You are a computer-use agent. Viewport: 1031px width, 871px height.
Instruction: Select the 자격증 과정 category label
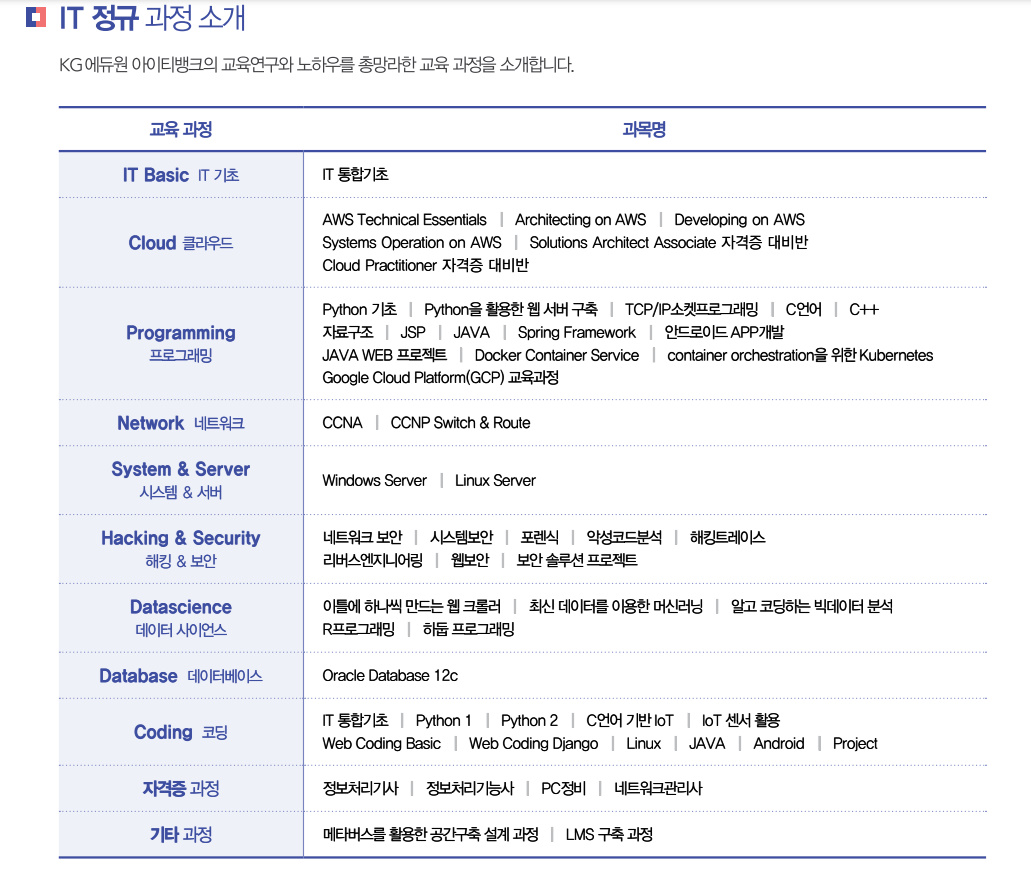coord(181,788)
